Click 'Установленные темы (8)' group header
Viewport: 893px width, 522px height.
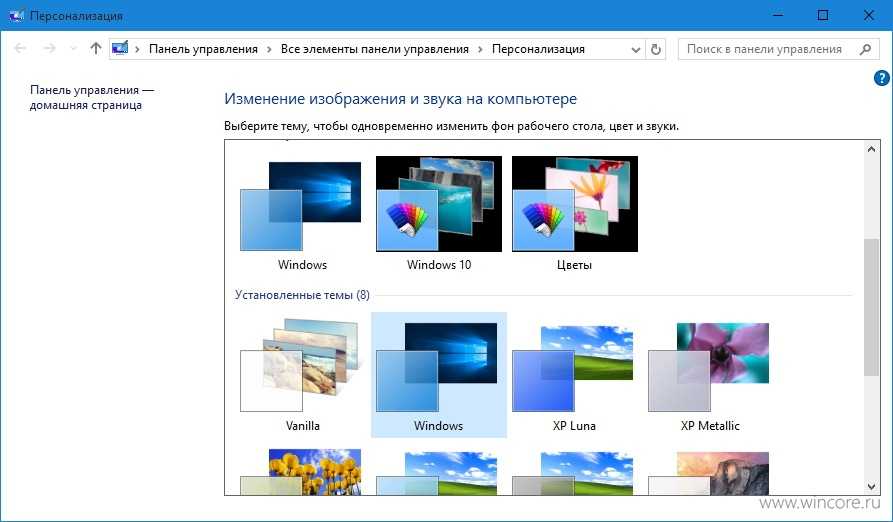point(302,295)
